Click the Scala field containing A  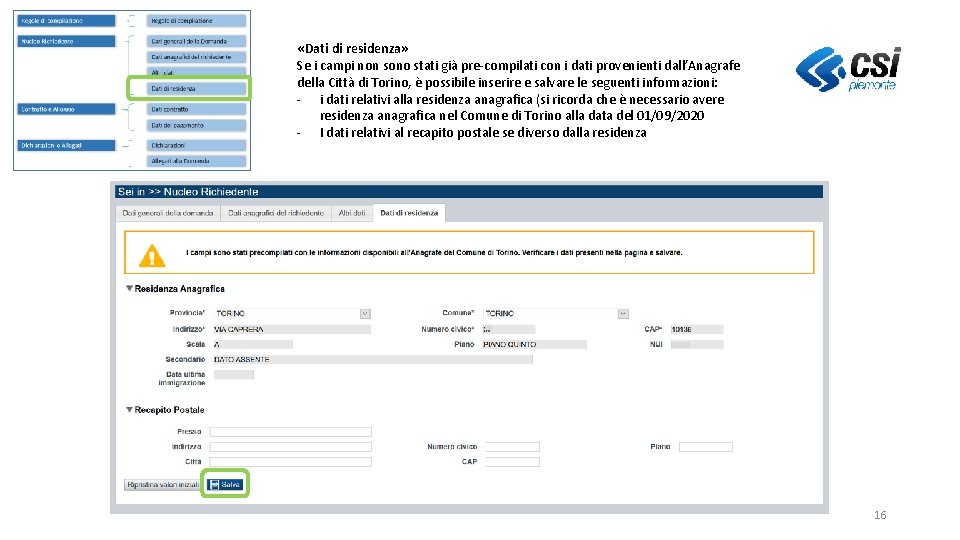253,345
